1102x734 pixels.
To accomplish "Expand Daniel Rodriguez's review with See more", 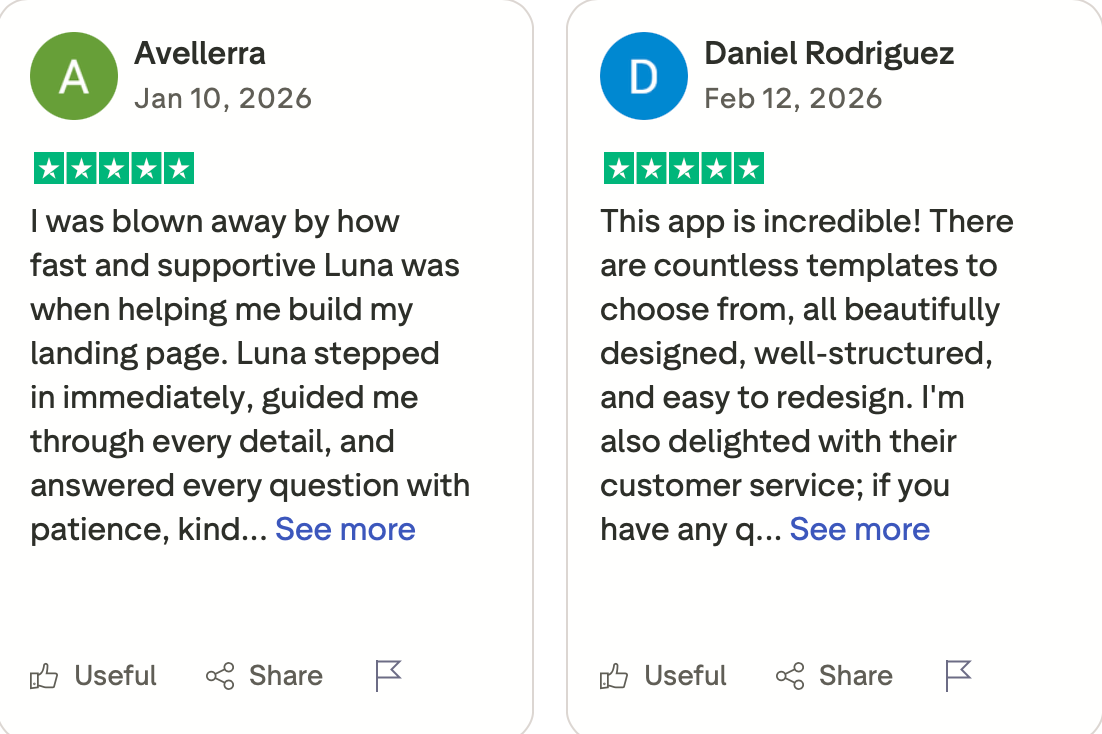I will (x=860, y=529).
